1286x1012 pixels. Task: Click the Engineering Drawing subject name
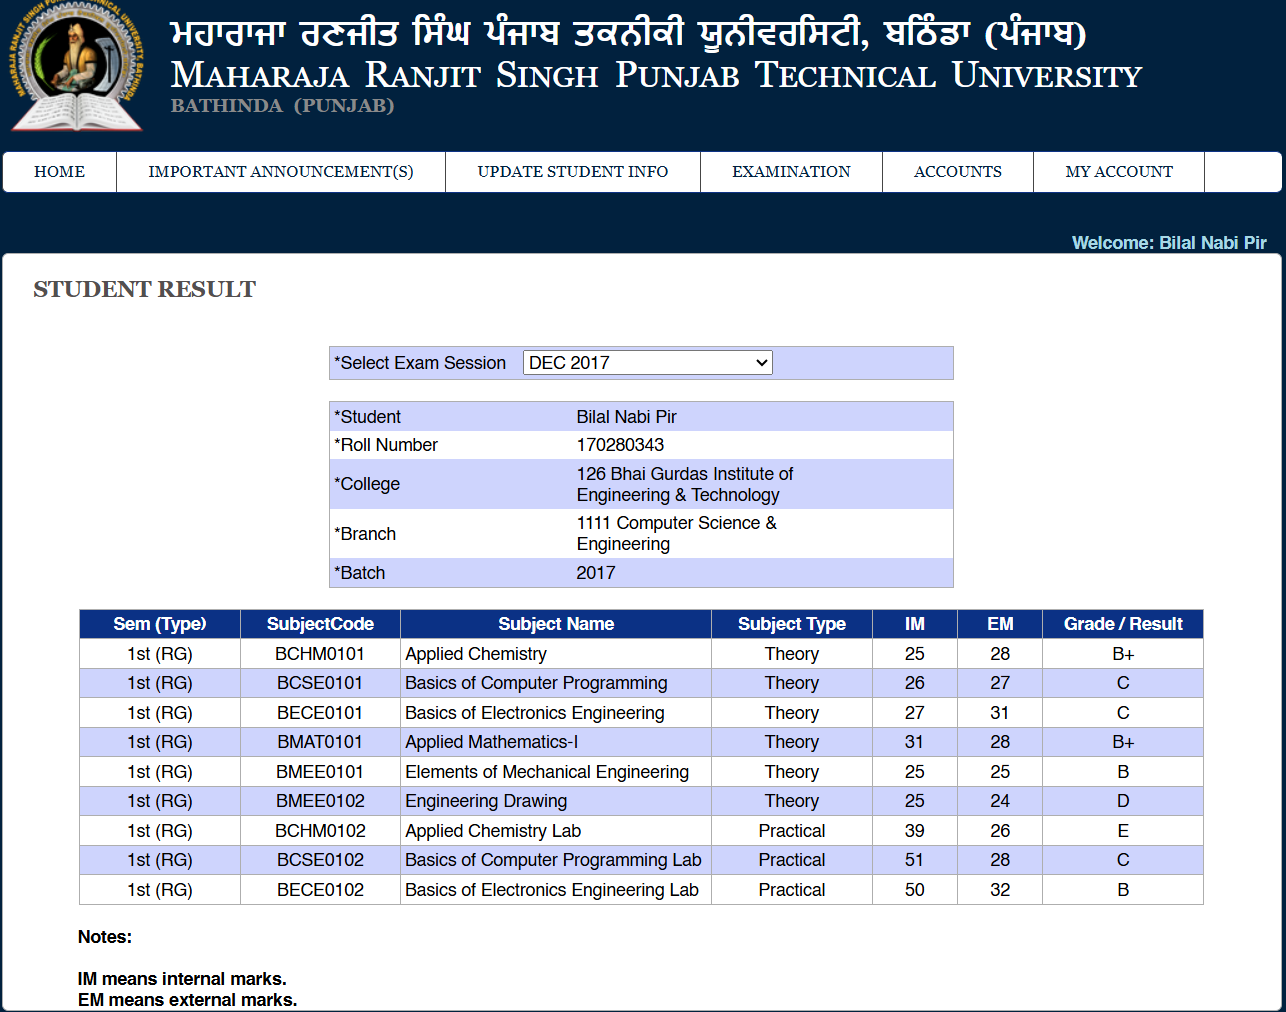point(486,801)
